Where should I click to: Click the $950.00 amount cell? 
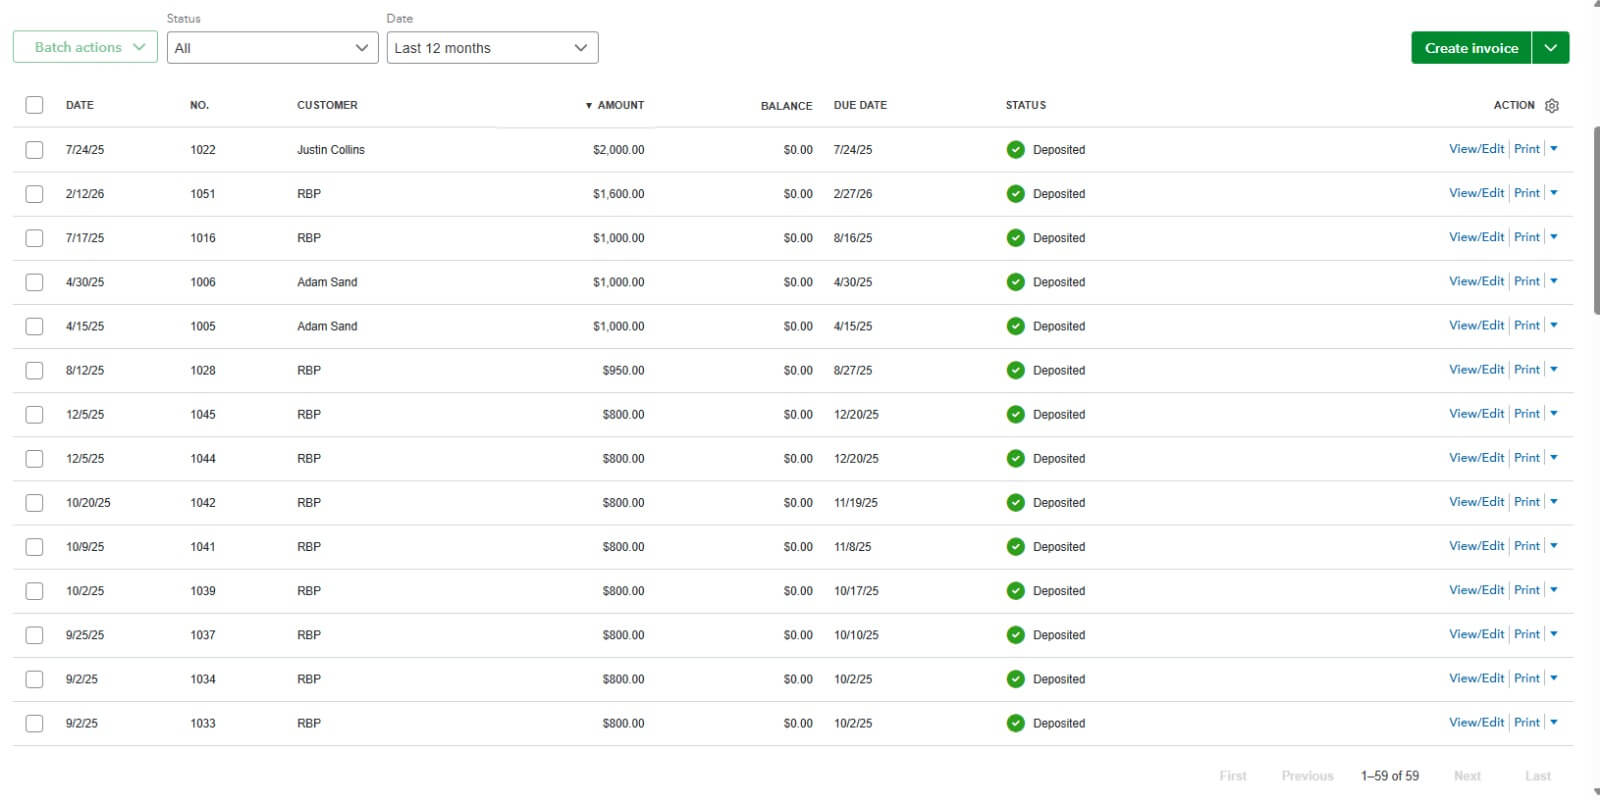click(x=623, y=370)
